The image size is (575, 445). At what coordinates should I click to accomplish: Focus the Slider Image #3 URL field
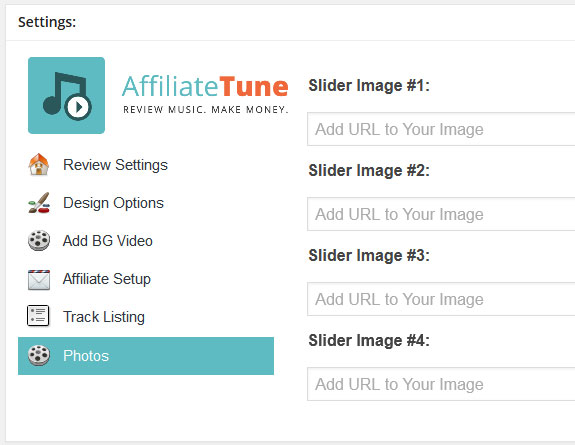coord(441,299)
